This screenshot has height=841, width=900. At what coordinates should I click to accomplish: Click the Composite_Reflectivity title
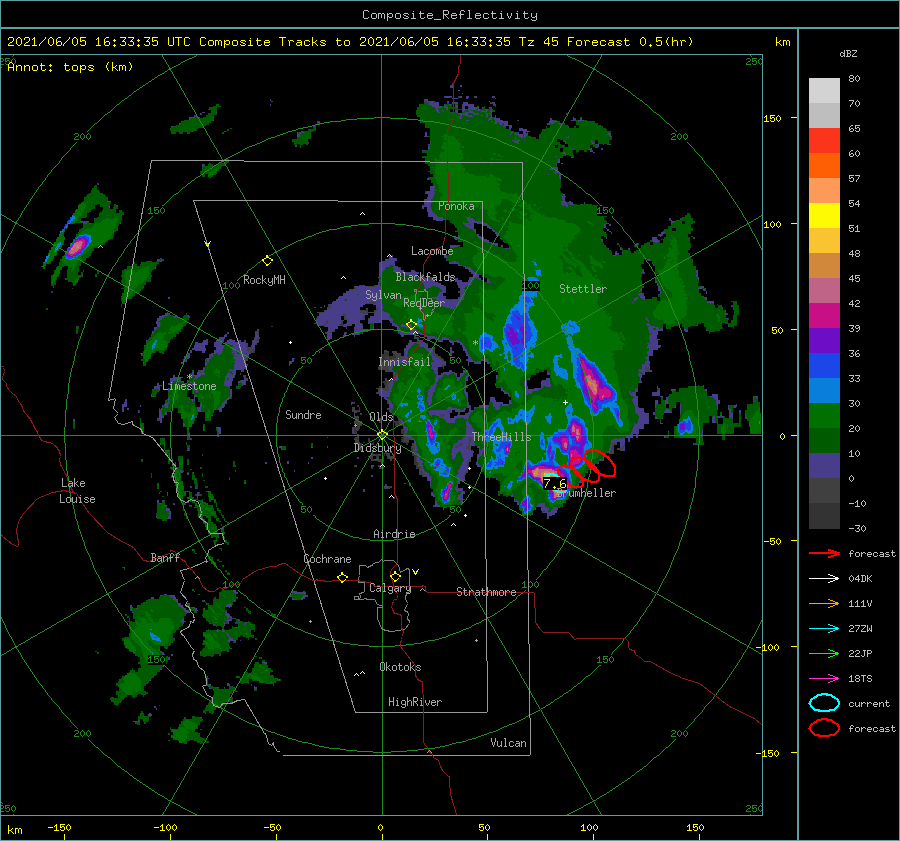449,15
